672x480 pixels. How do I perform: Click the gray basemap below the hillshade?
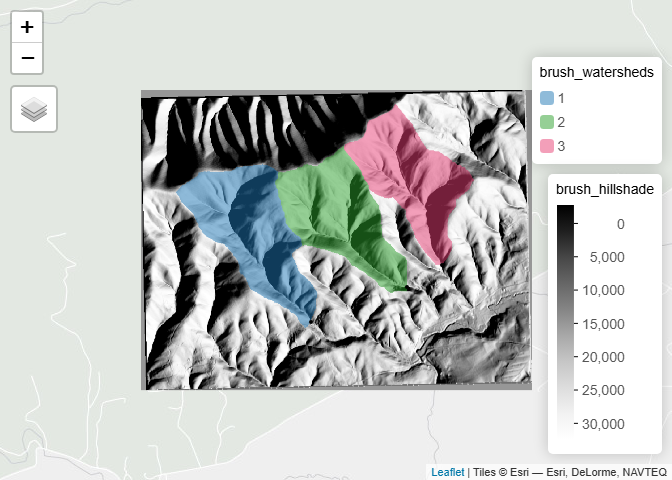(x=300, y=430)
